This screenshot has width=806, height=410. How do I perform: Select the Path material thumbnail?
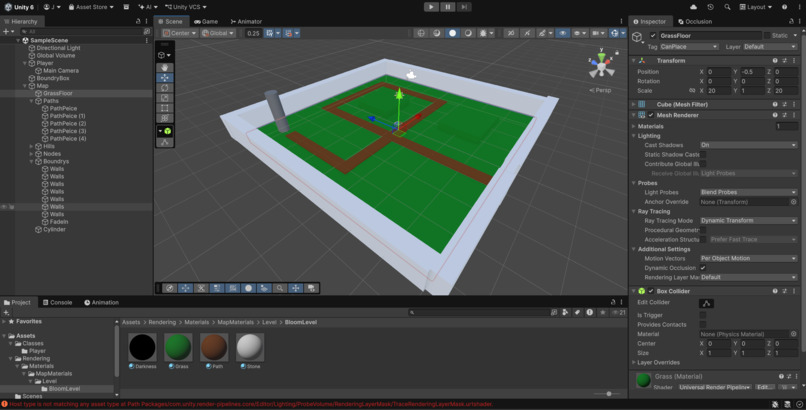point(214,347)
